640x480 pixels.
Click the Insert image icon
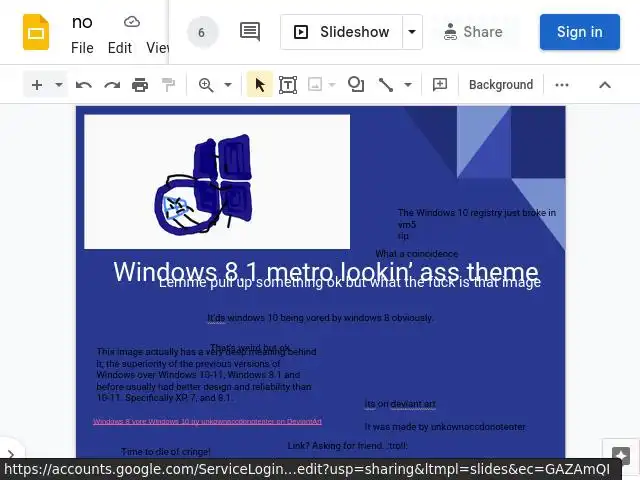[315, 85]
